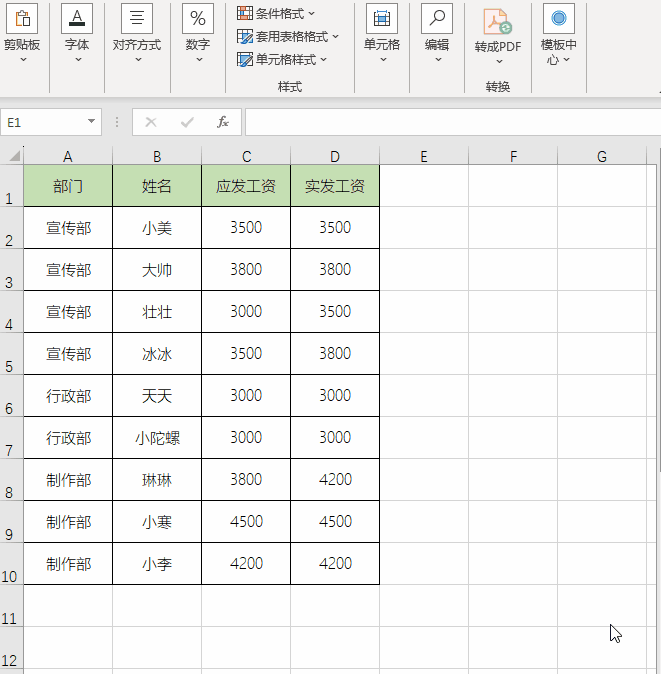Click header cell 实发工资
Screen dimensions: 661x674
(x=335, y=186)
